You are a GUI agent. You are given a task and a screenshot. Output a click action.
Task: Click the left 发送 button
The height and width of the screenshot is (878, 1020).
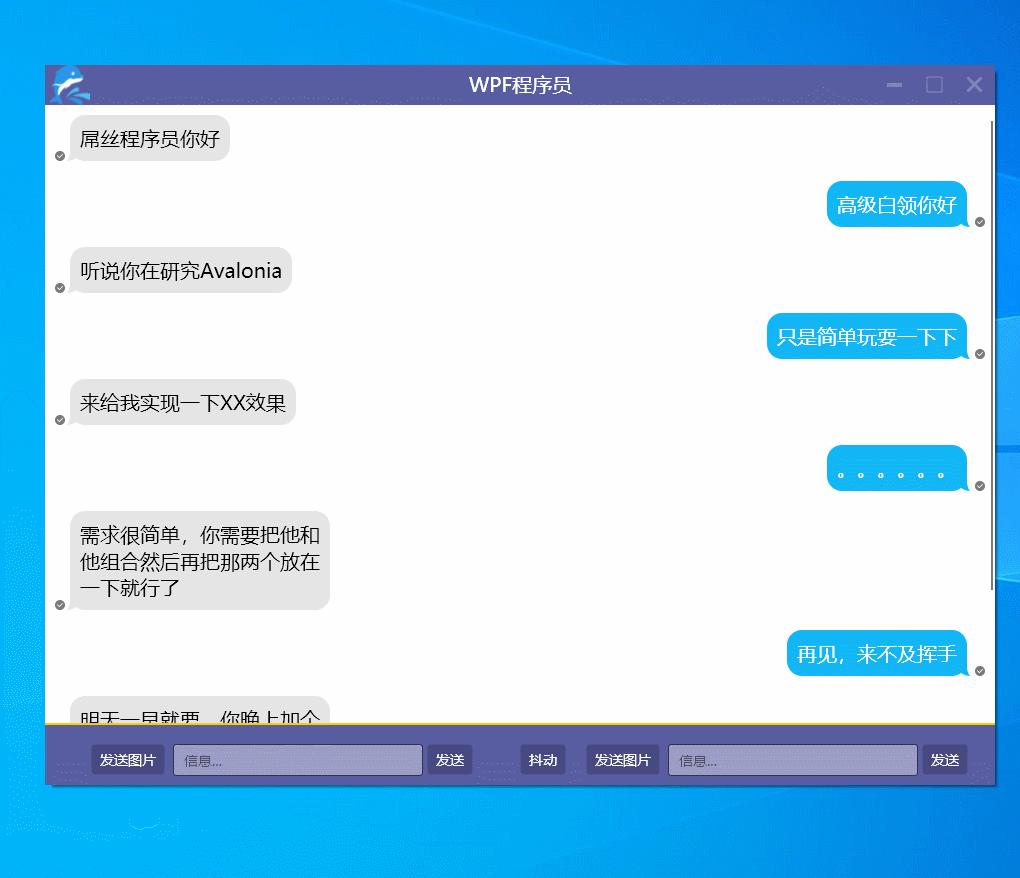click(450, 760)
